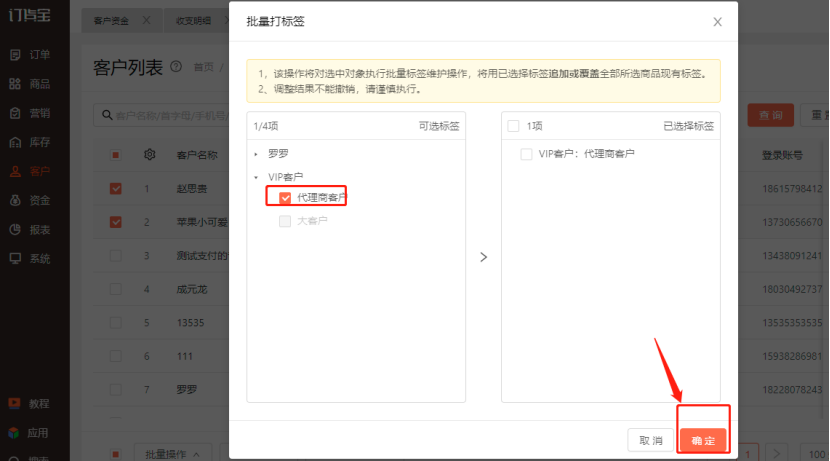Check the 大客户 tag checkbox
830x461 pixels.
[285, 221]
